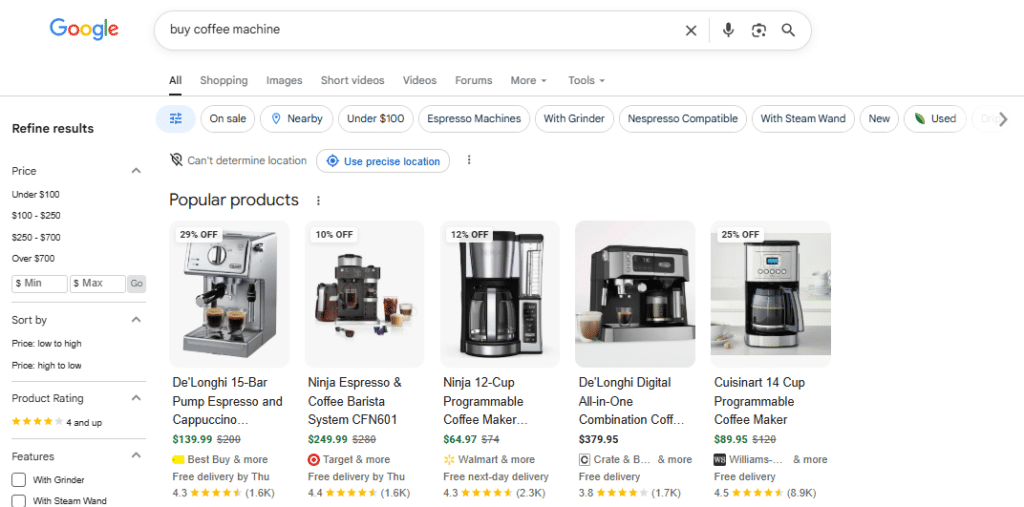Open the More search categories dropdown
The height and width of the screenshot is (507, 1024).
tap(528, 80)
